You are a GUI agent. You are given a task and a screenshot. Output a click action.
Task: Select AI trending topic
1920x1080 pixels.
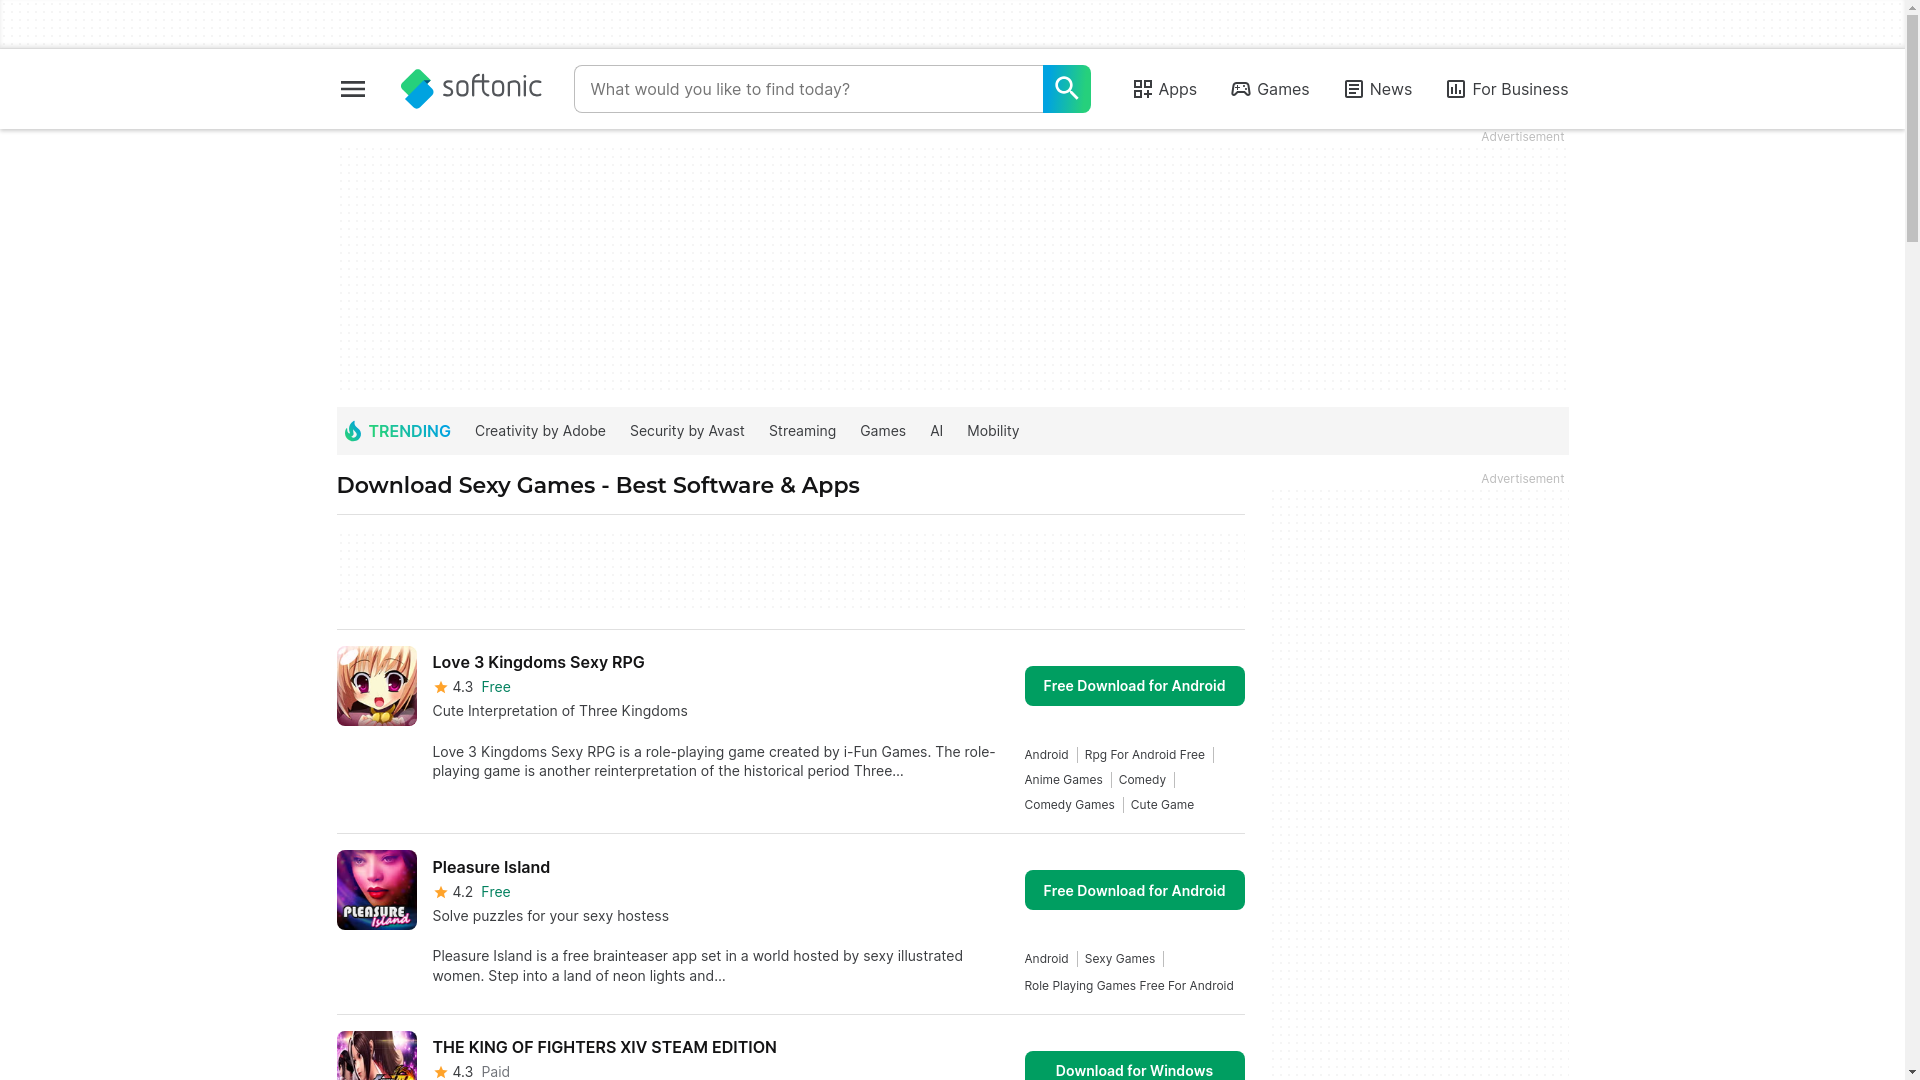pyautogui.click(x=936, y=431)
